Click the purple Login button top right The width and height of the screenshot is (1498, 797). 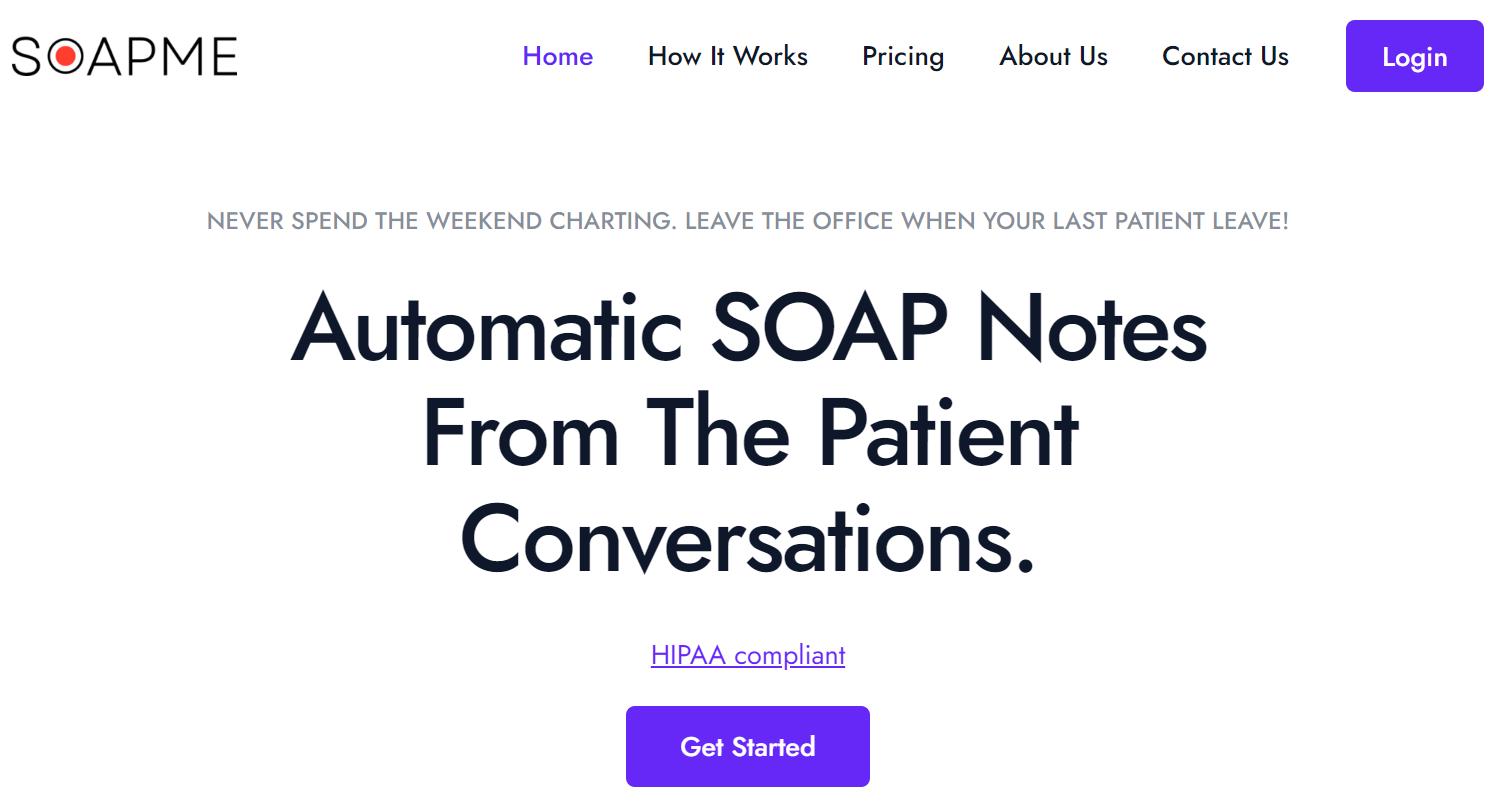(1413, 56)
